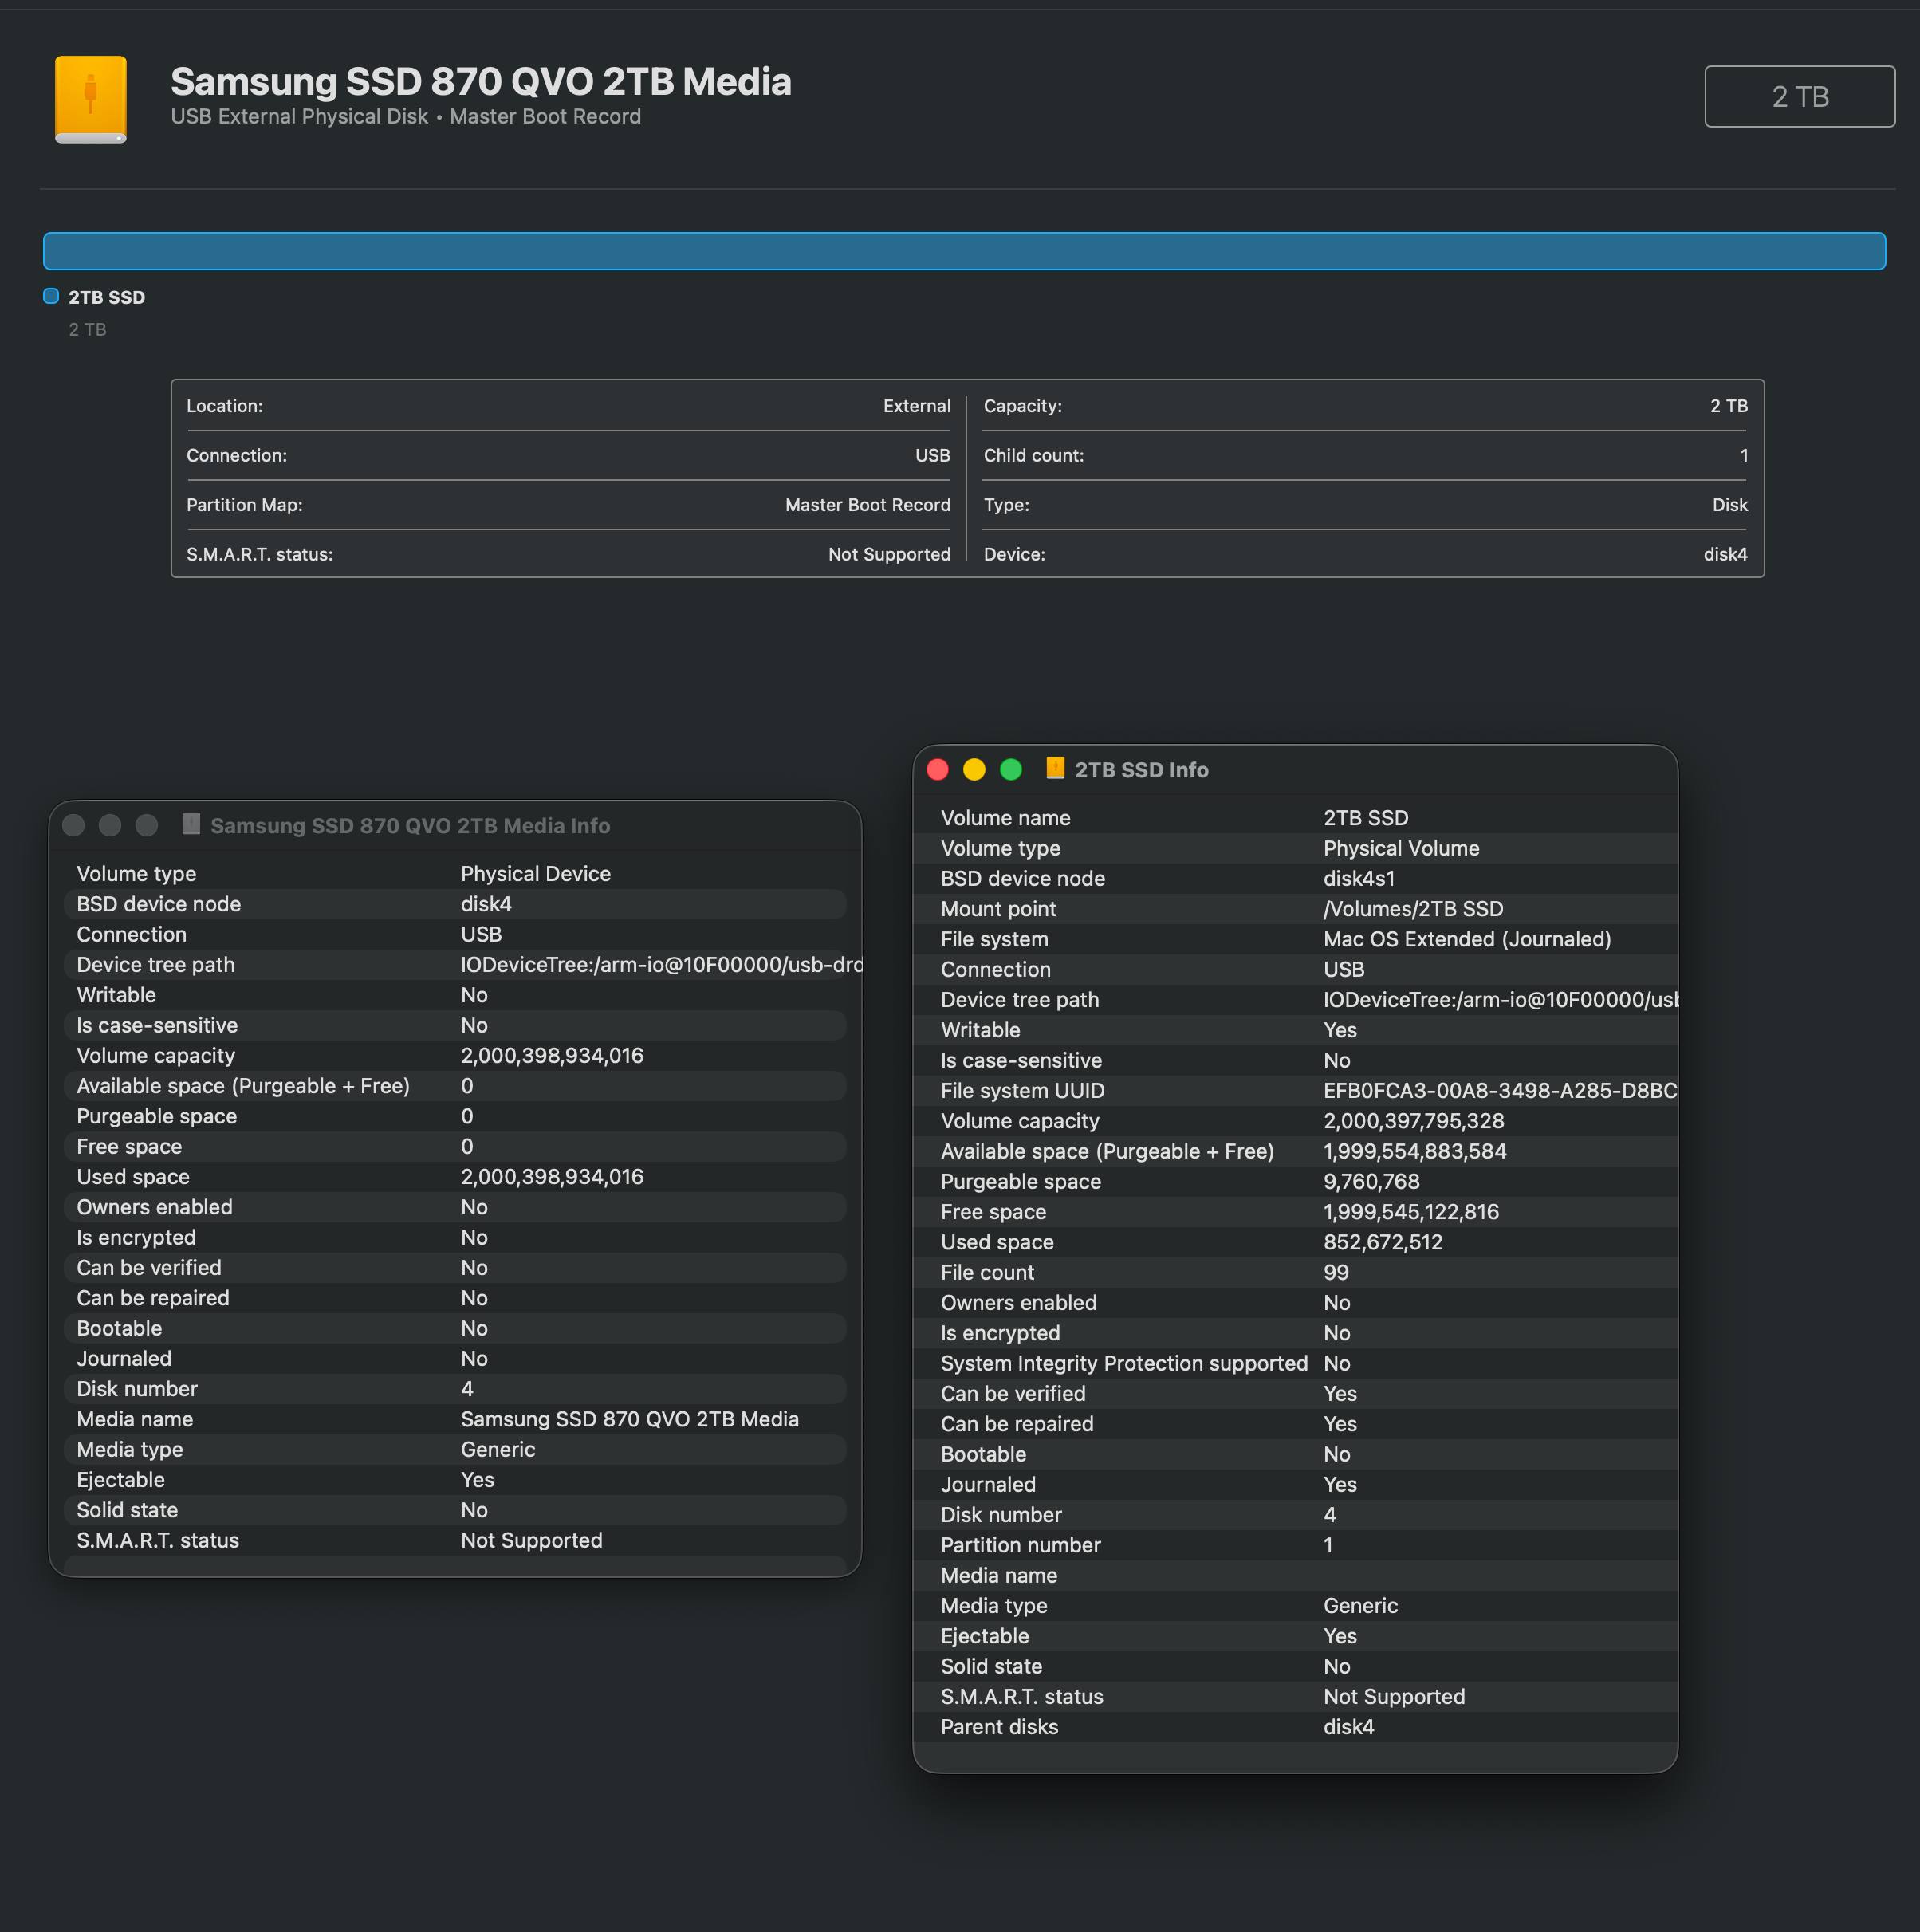Select Volume name '2TB SSD' value in Info

pyautogui.click(x=1365, y=818)
